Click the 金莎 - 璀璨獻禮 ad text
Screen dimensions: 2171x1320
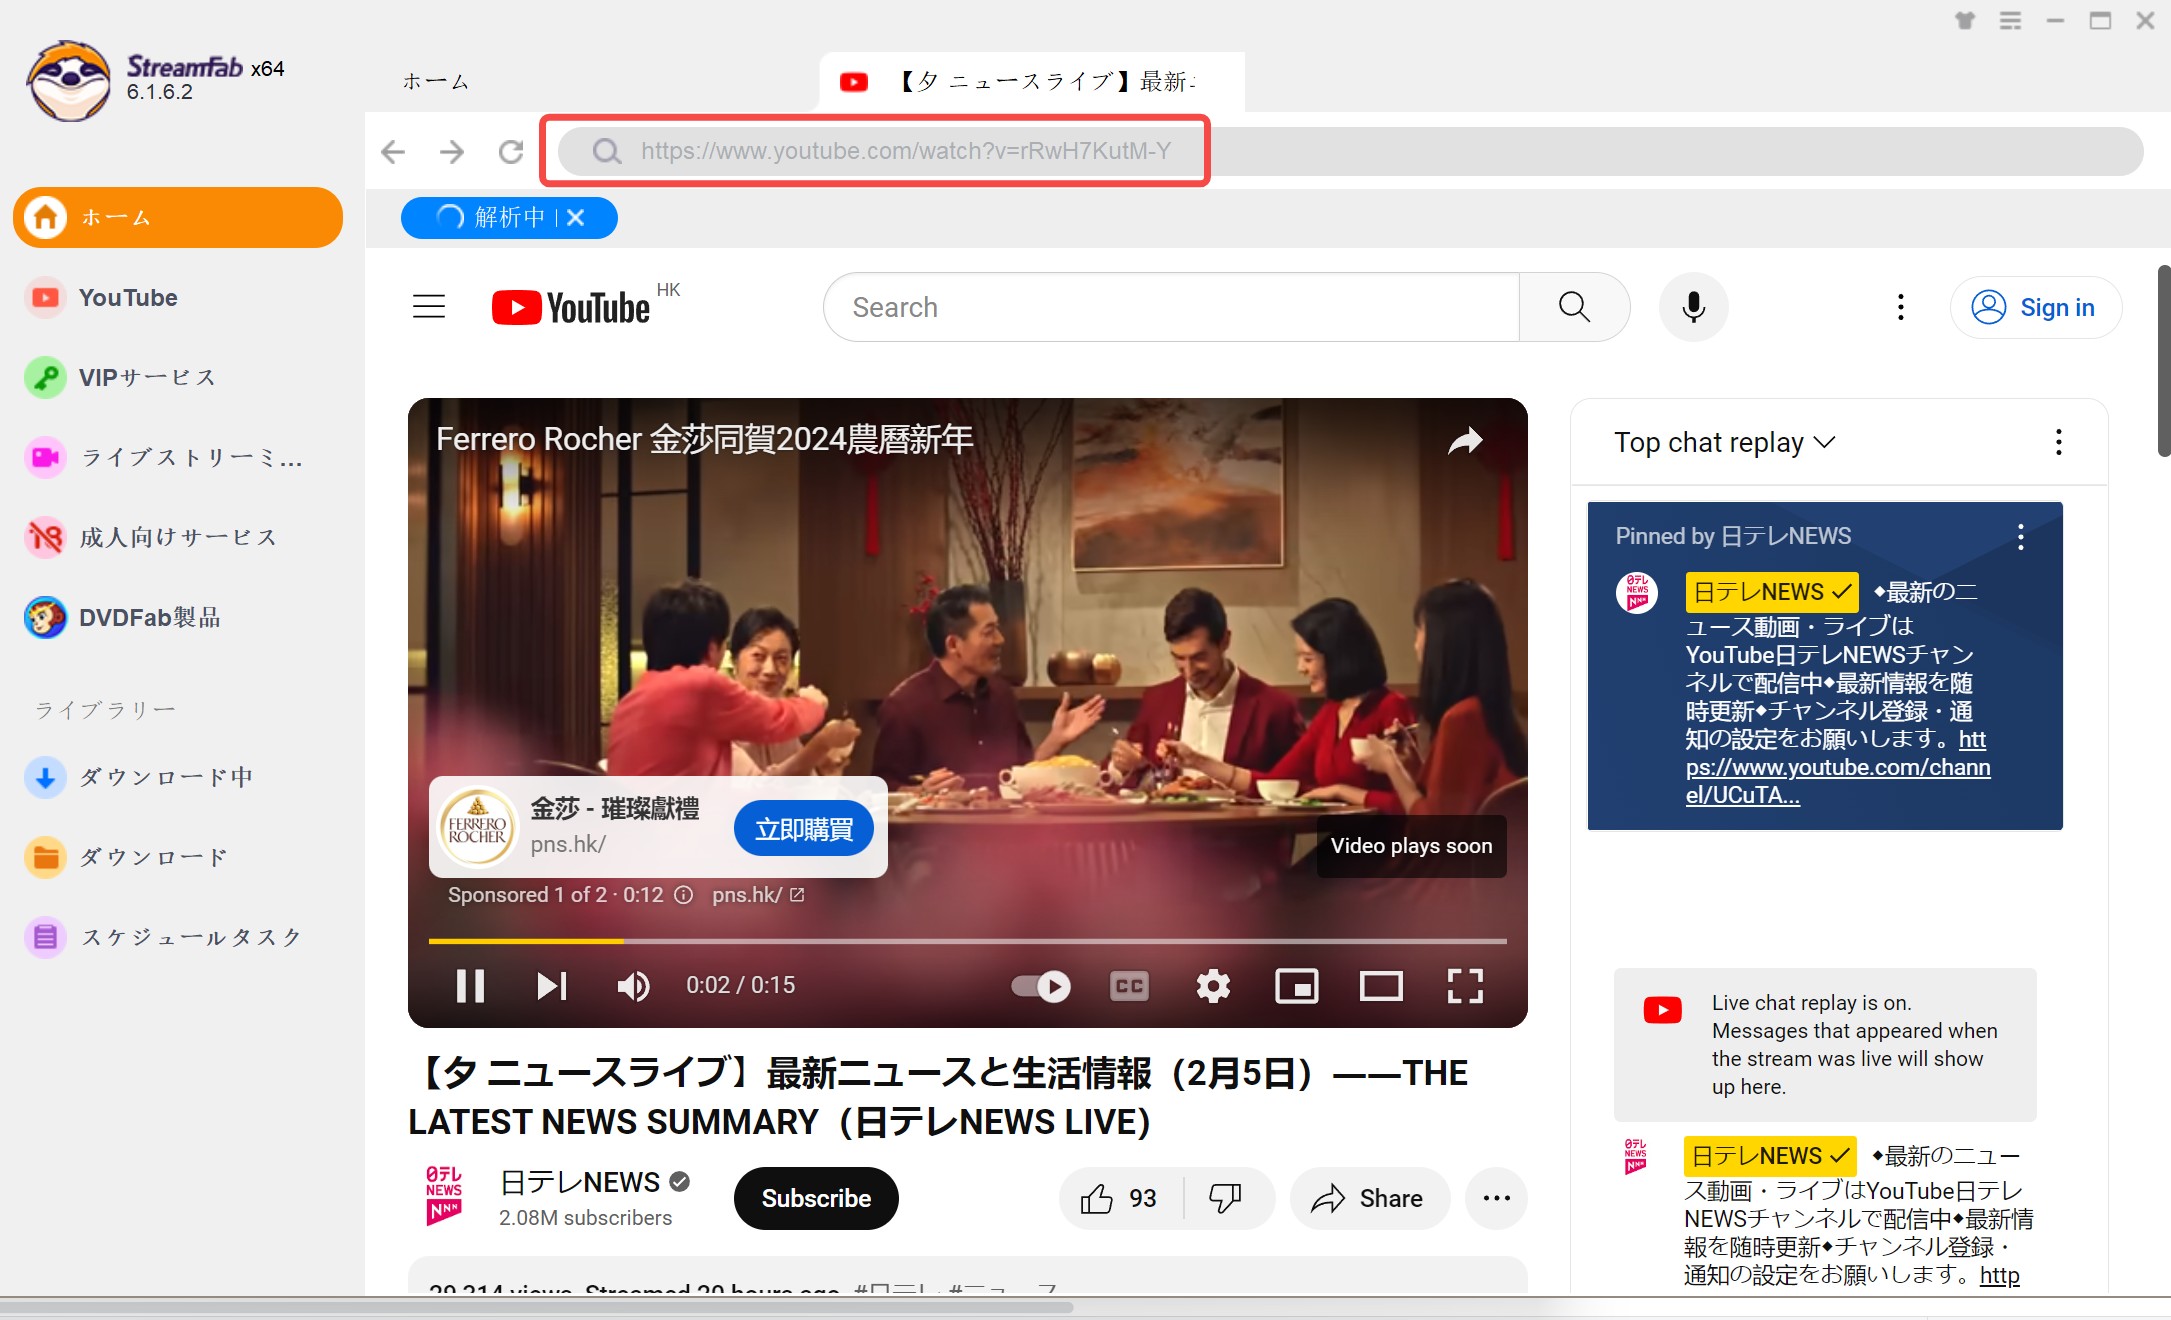pos(614,808)
